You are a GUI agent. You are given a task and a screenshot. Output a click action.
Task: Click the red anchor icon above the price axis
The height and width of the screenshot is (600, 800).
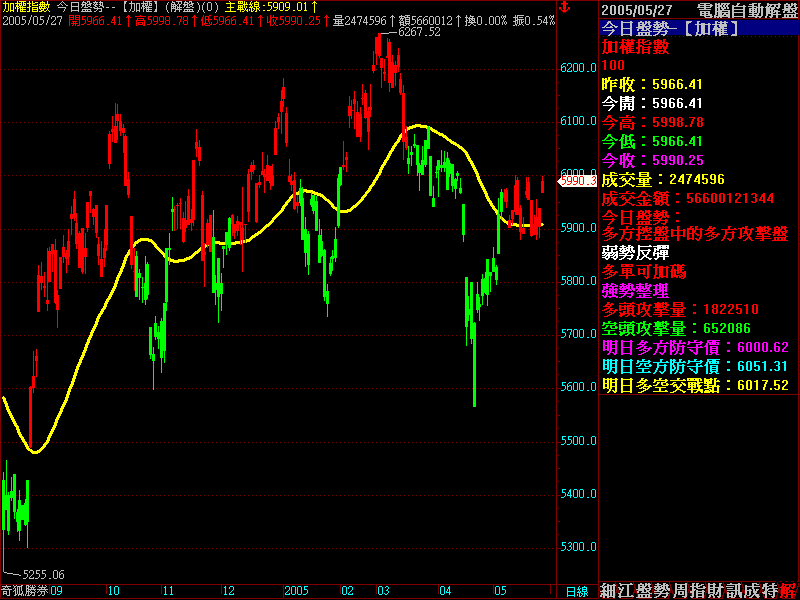(564, 7)
